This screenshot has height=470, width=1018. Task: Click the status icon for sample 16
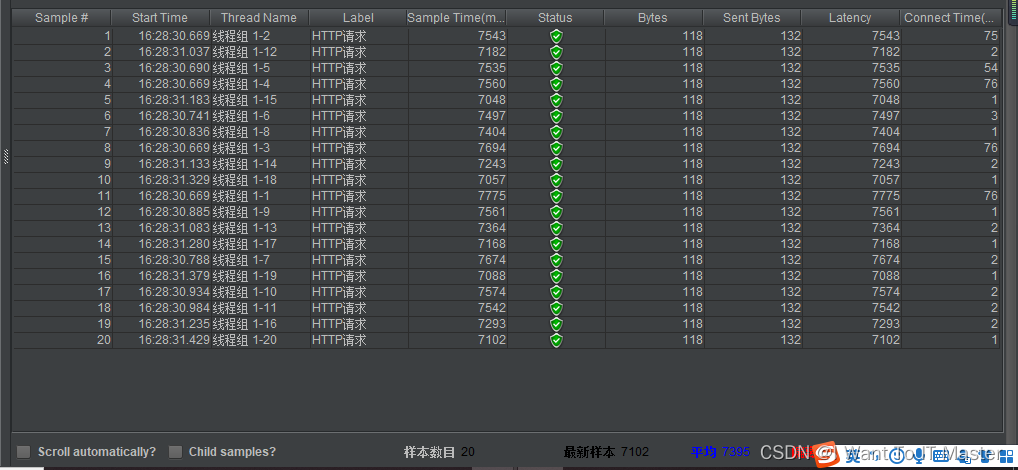click(x=556, y=275)
